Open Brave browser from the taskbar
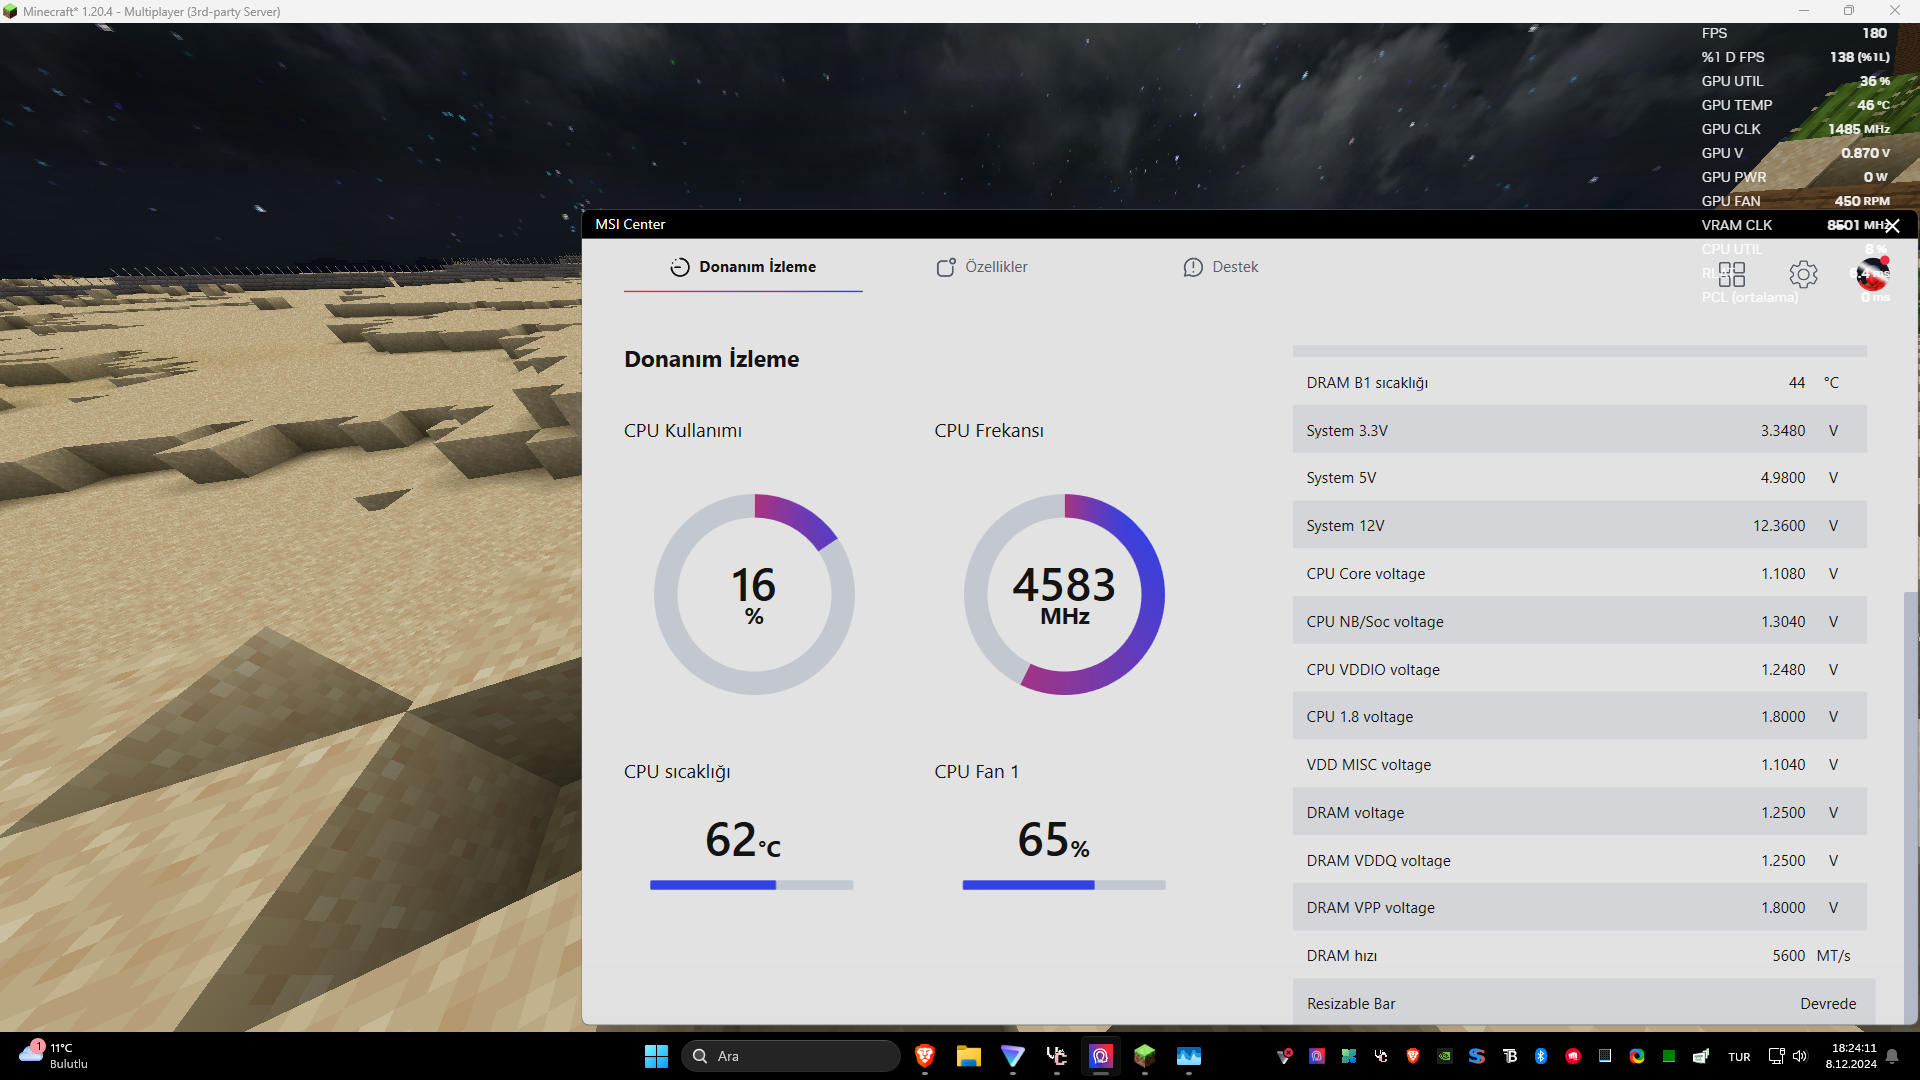1920x1080 pixels. click(x=924, y=1056)
